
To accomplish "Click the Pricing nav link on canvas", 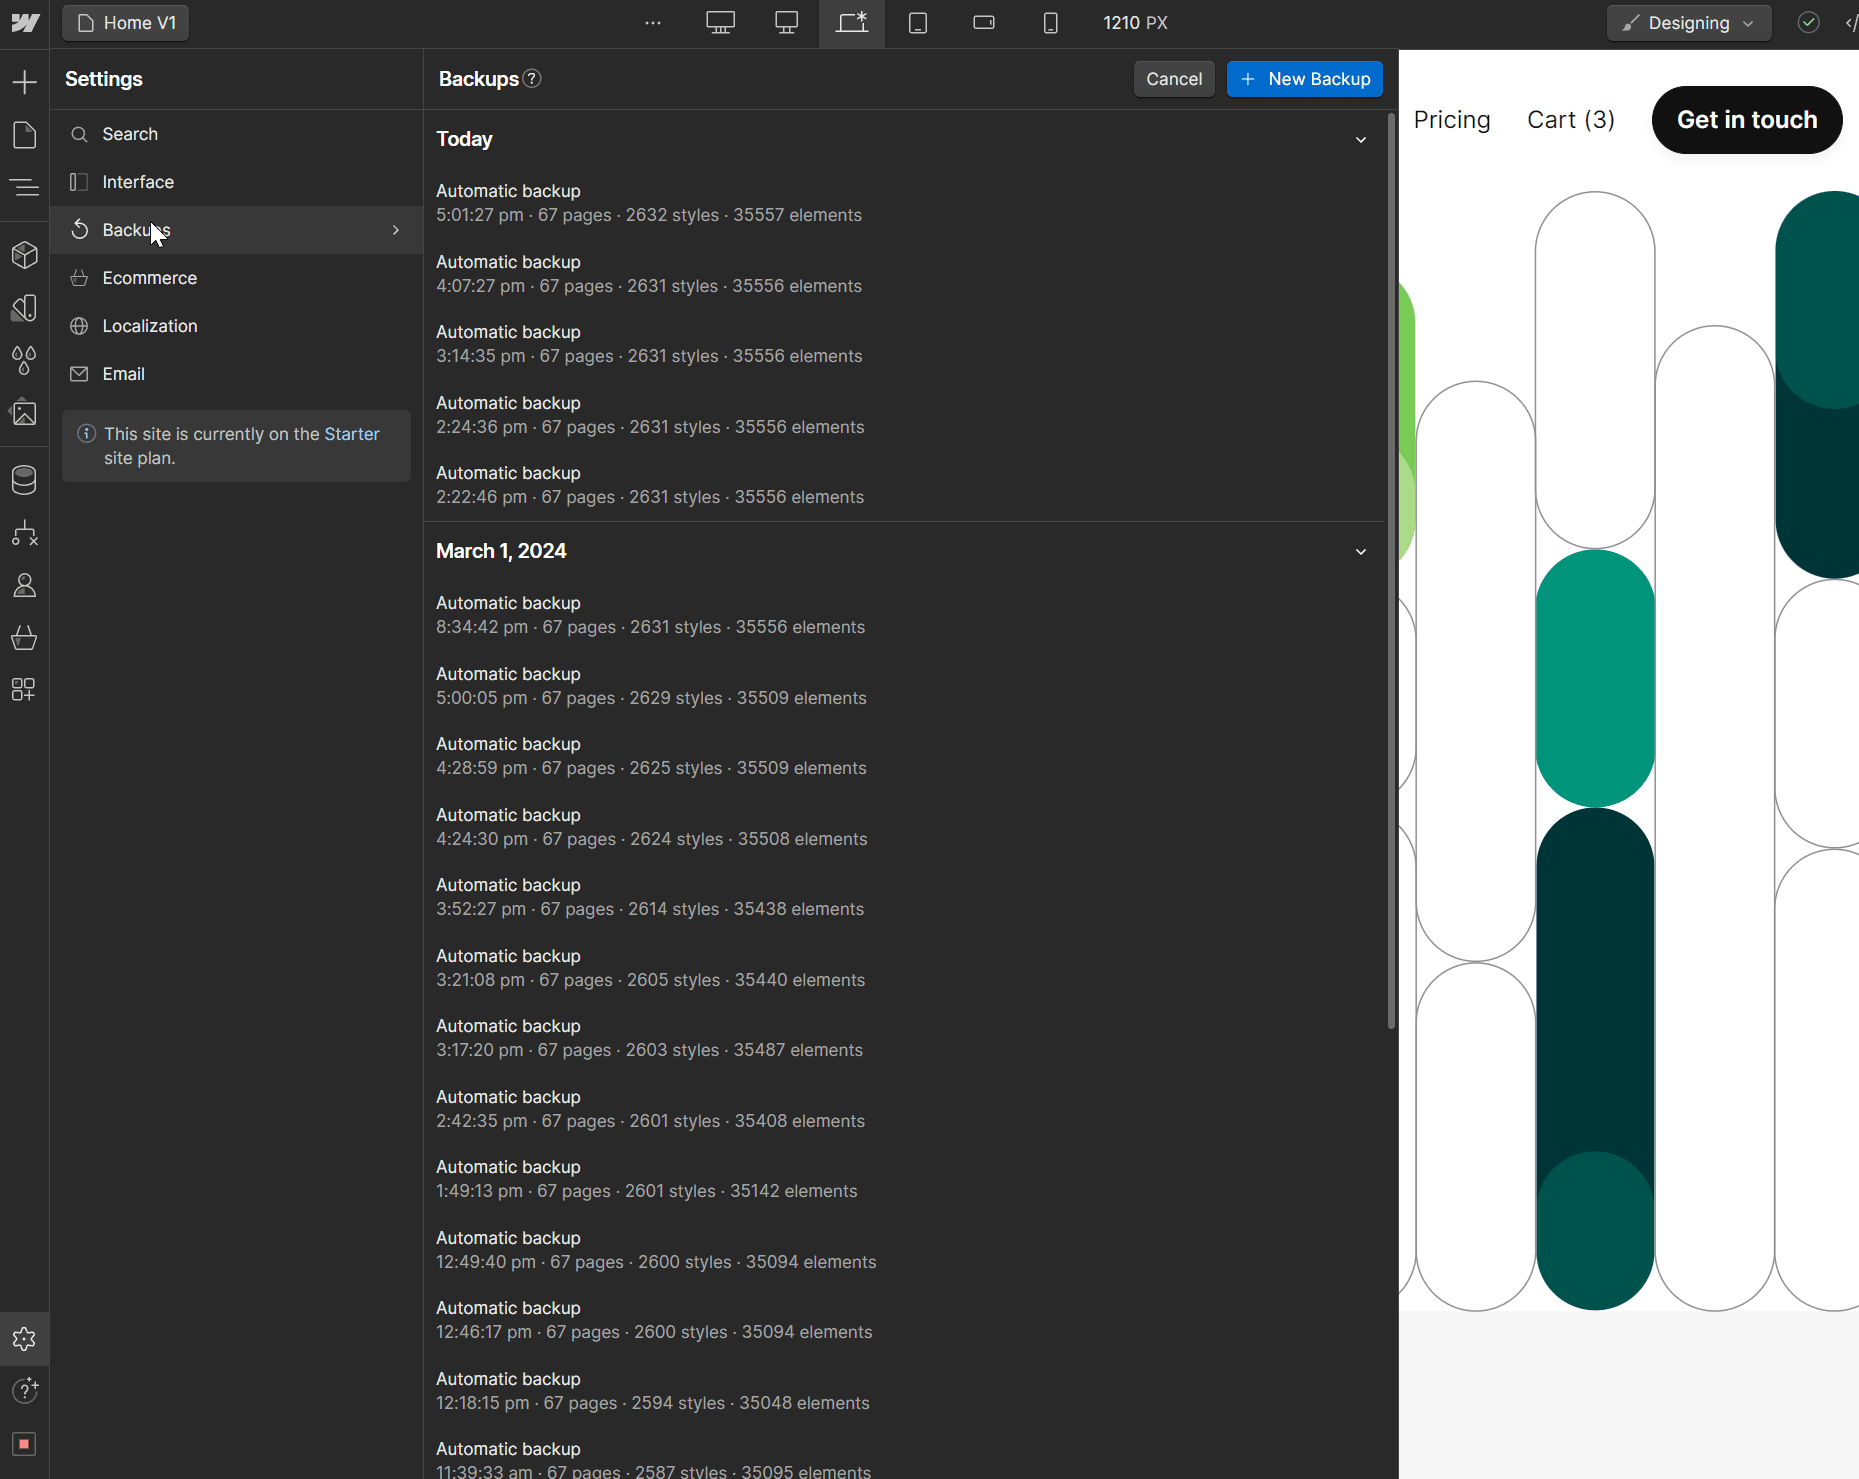I will (1452, 120).
